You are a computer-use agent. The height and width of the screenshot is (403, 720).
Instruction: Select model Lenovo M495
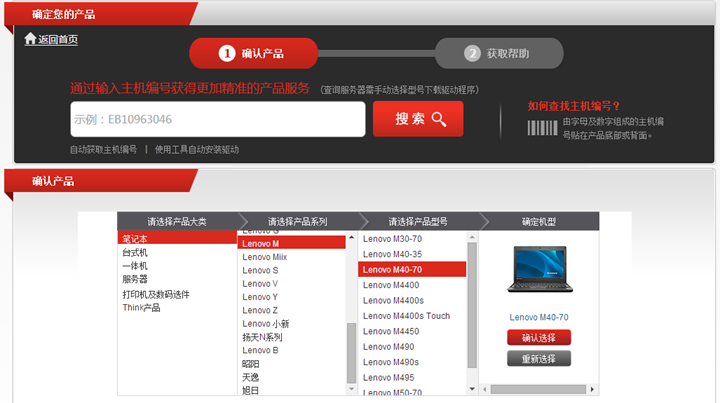(x=388, y=377)
